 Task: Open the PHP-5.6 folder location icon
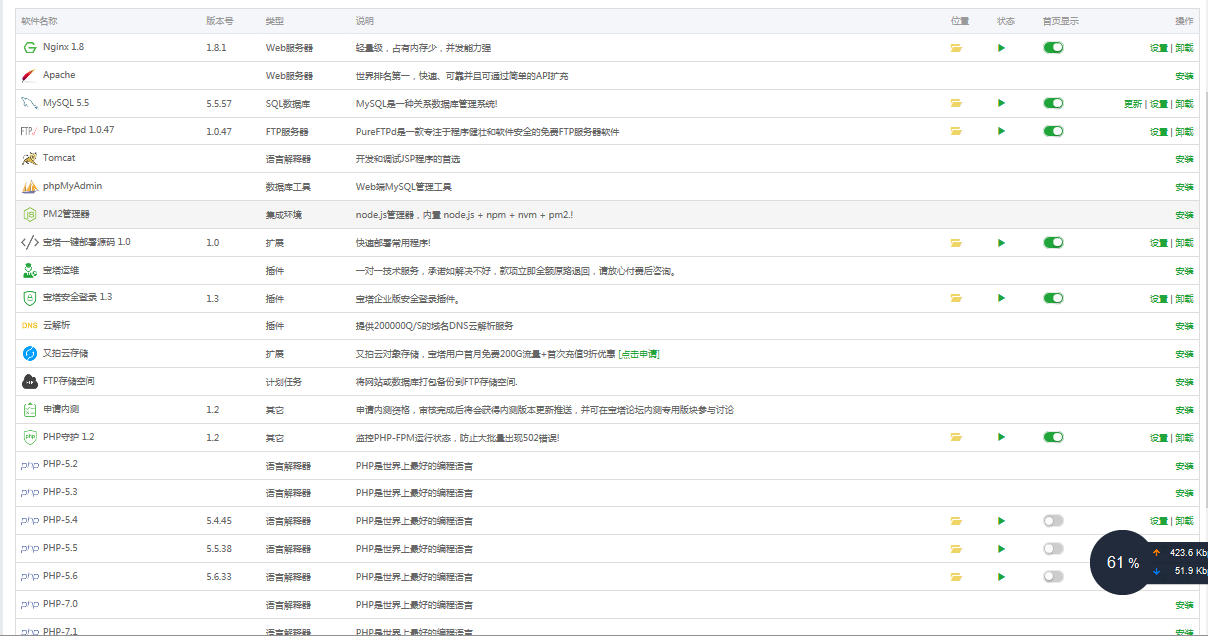[956, 577]
